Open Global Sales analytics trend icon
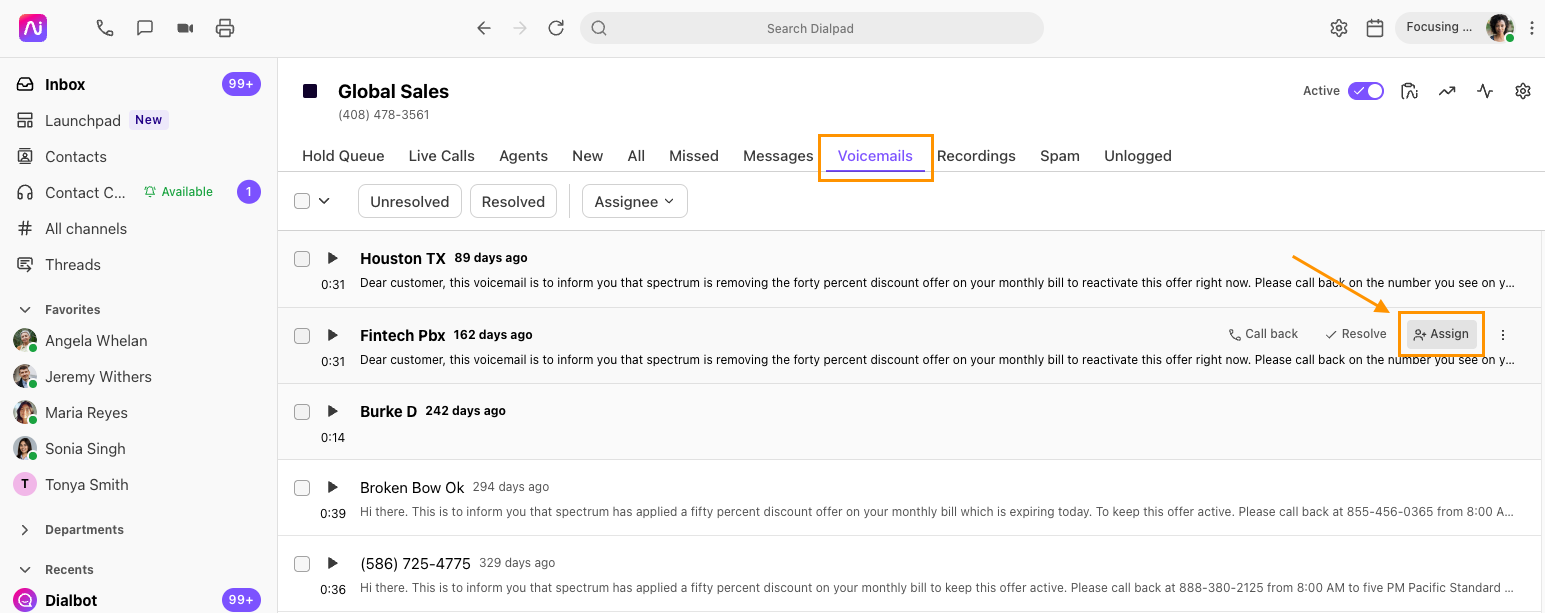The width and height of the screenshot is (1545, 613). pos(1447,91)
